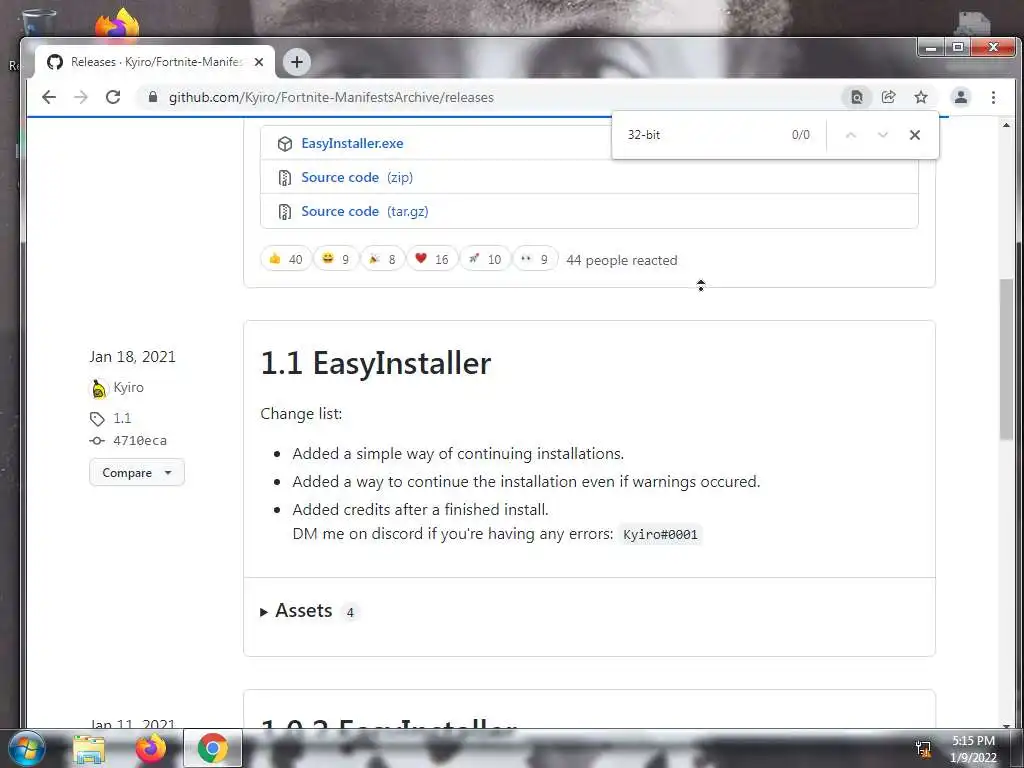This screenshot has width=1024, height=768.
Task: Close the find bar
Action: point(914,135)
